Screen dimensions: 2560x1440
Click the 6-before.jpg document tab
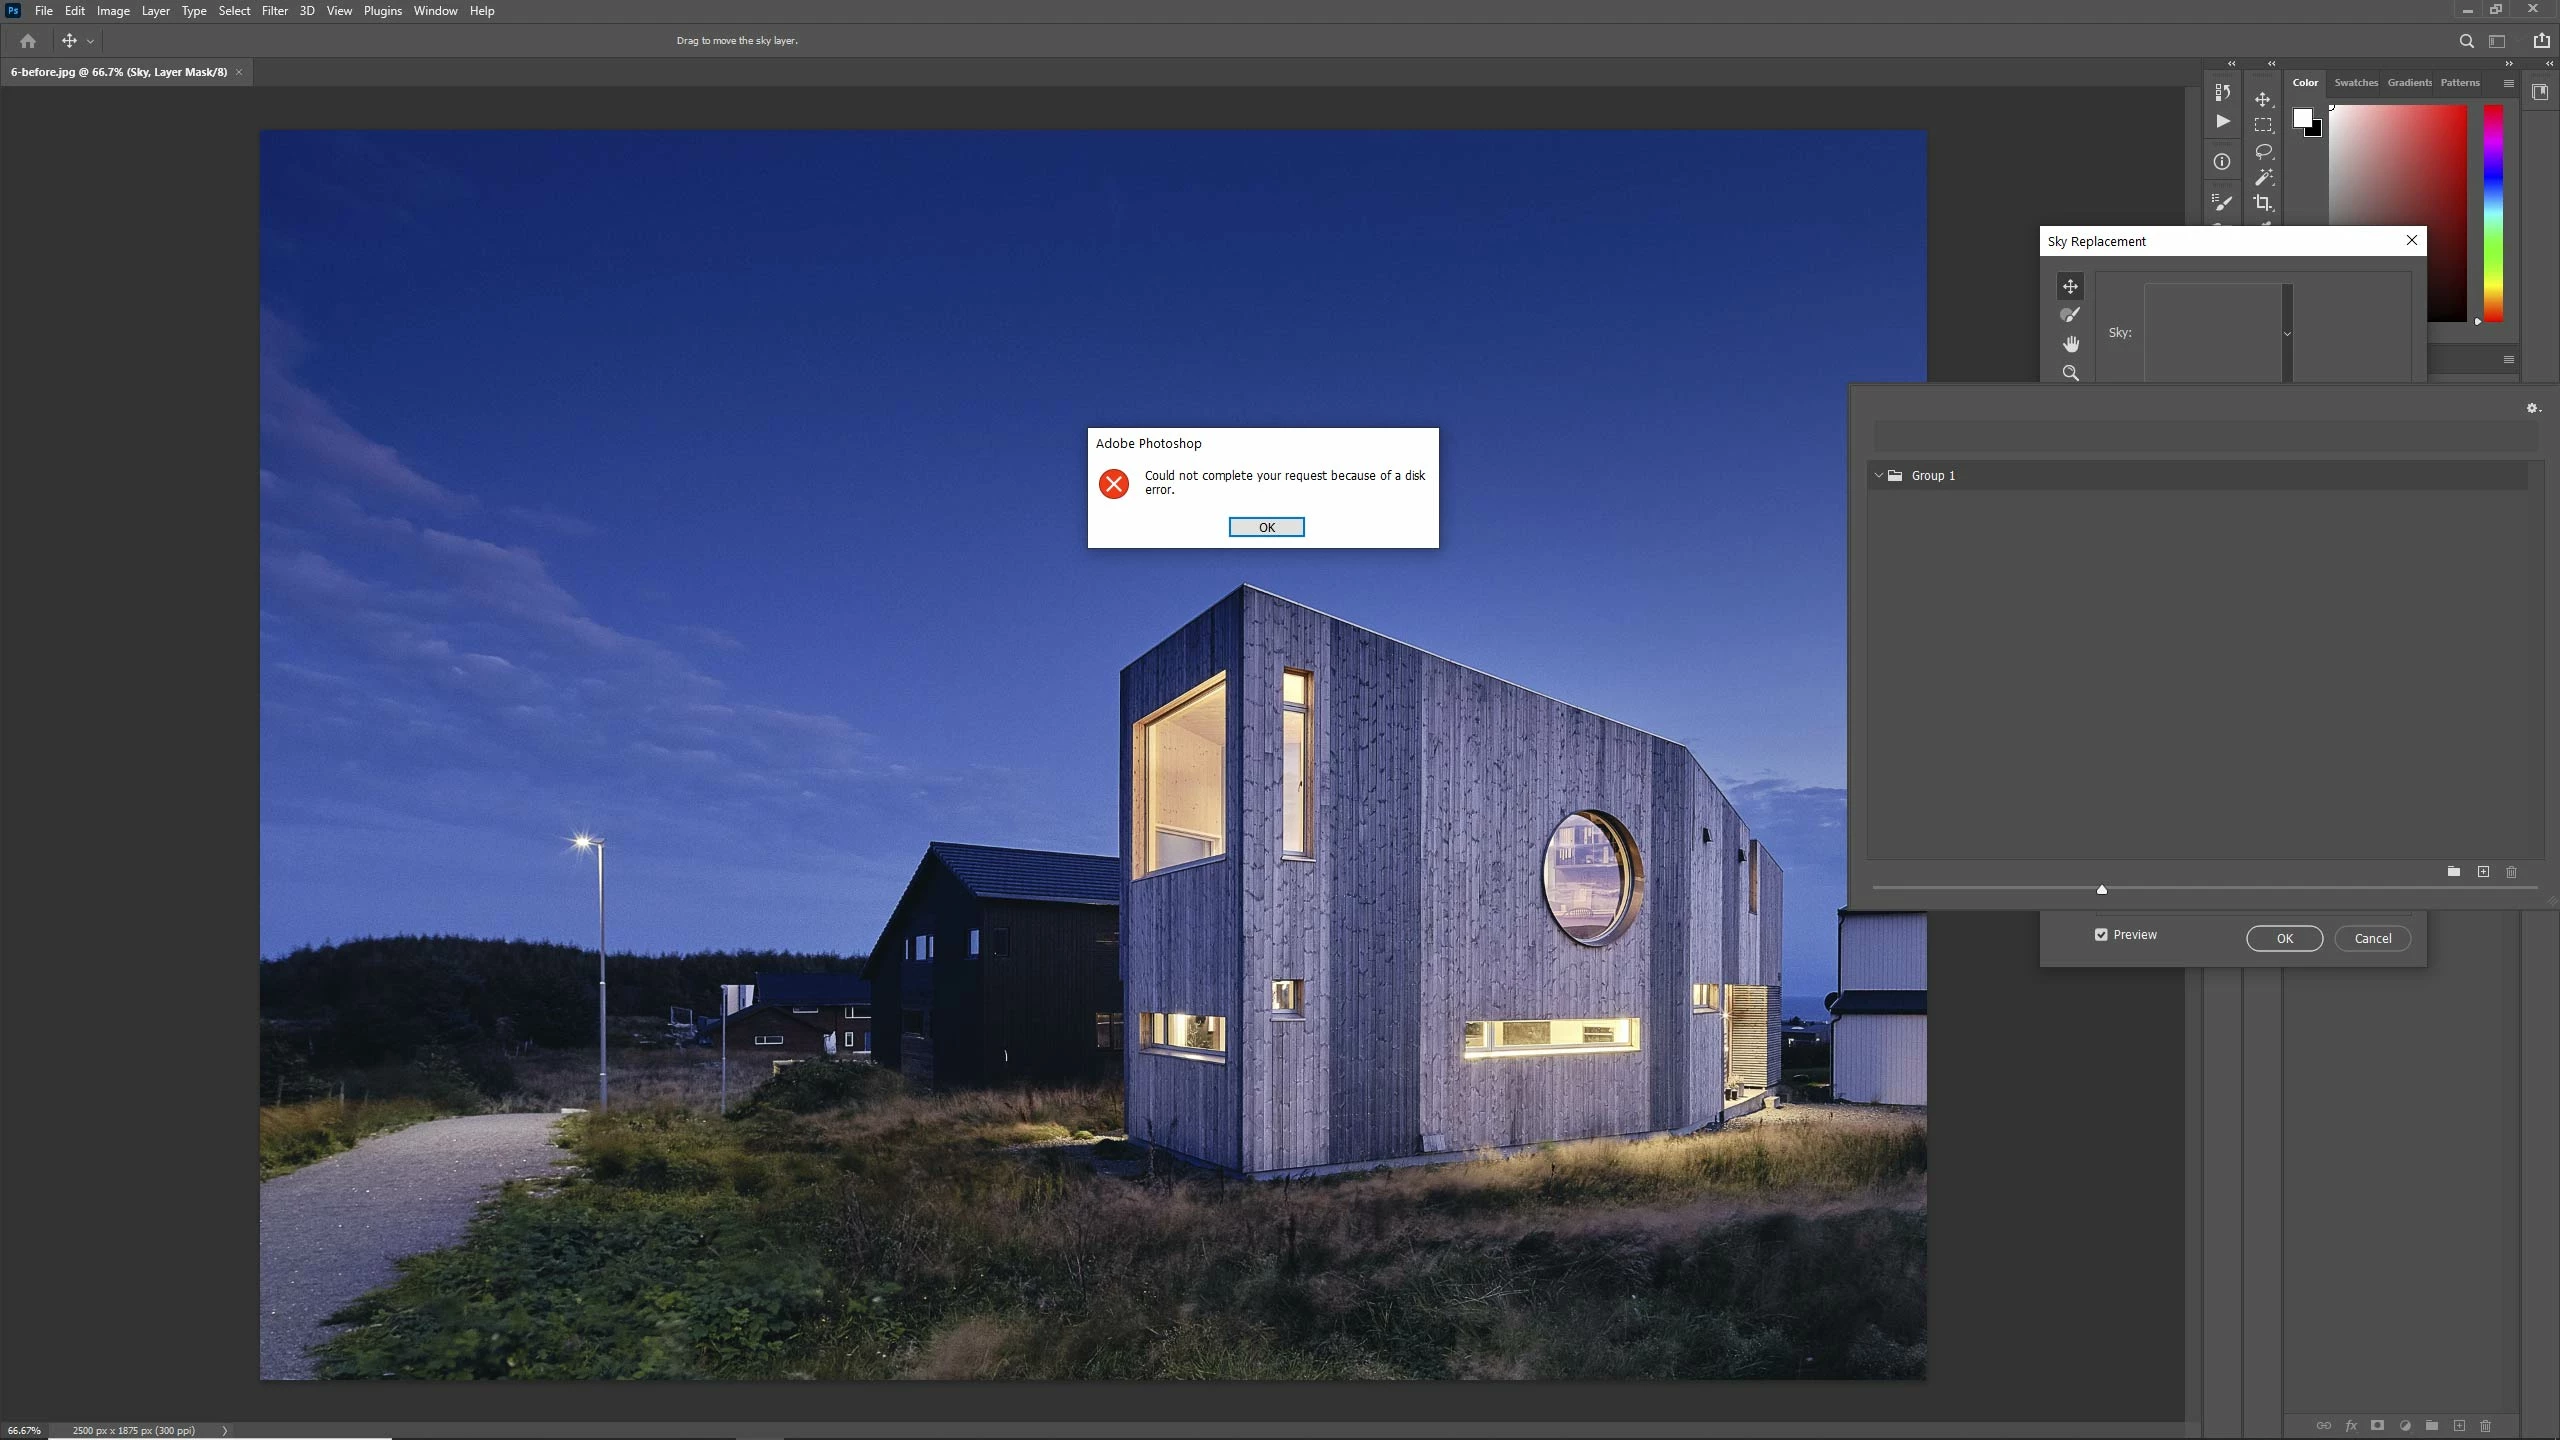point(118,72)
